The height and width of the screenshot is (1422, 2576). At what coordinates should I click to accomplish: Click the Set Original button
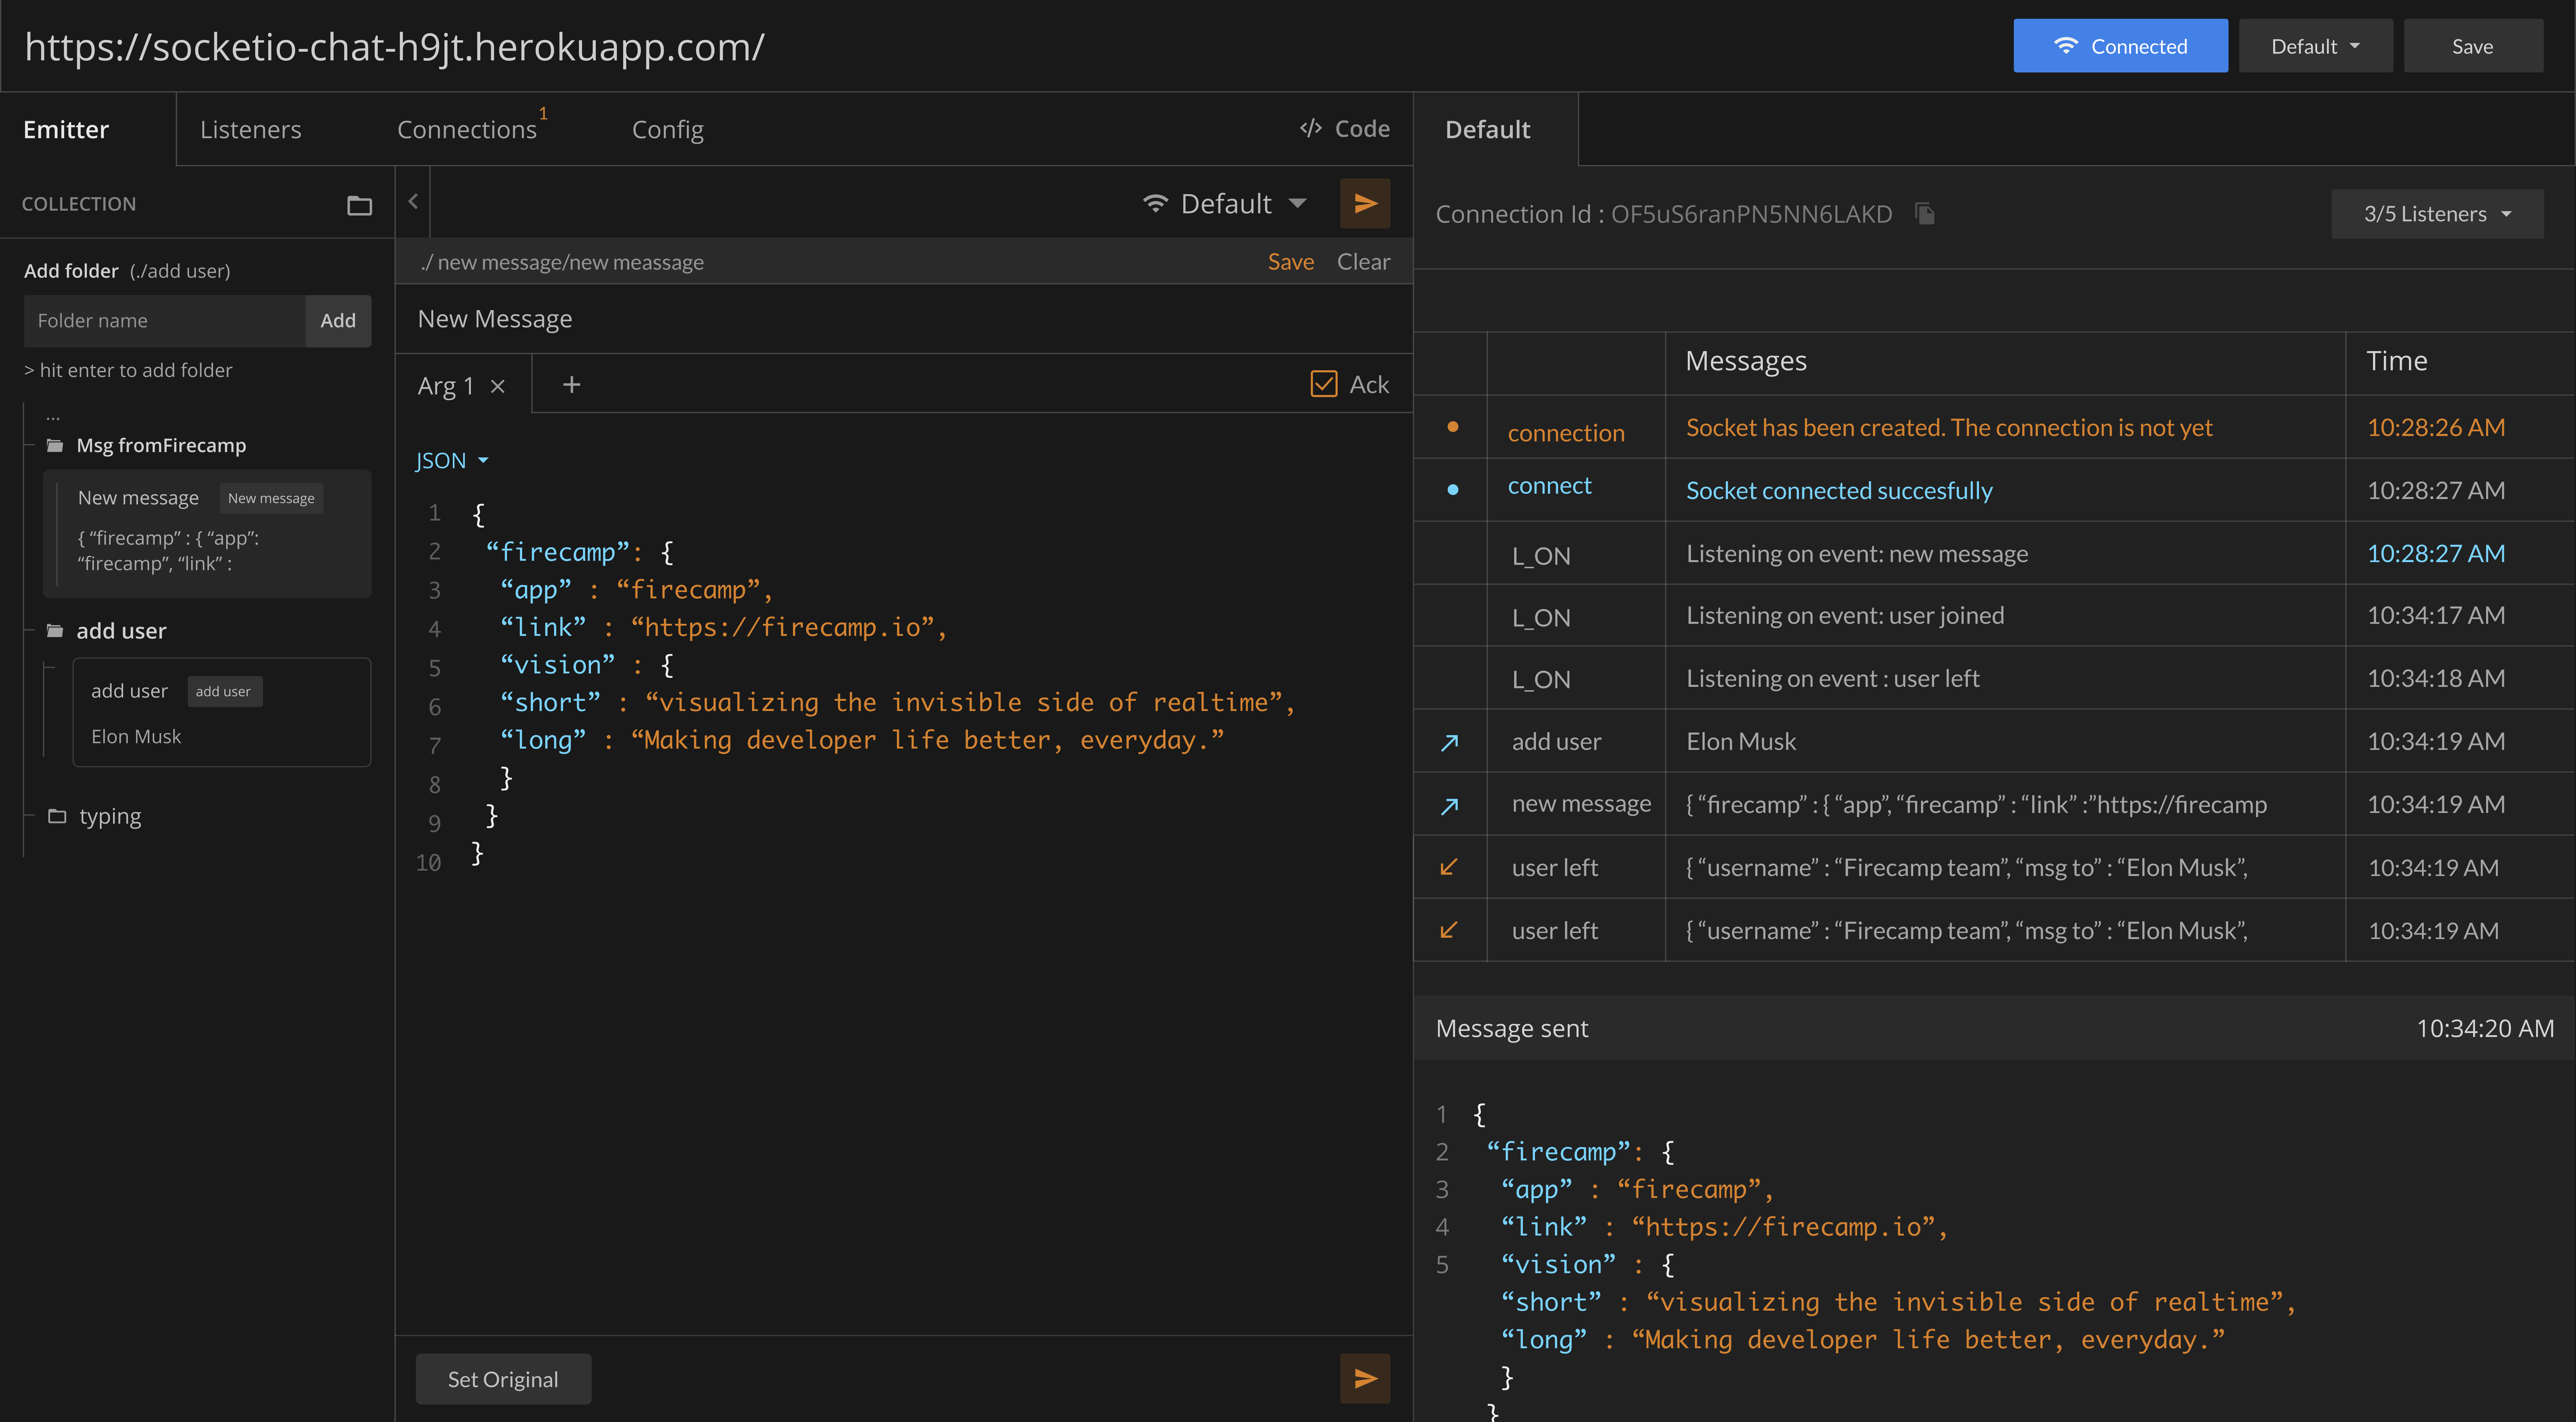pyautogui.click(x=503, y=1378)
